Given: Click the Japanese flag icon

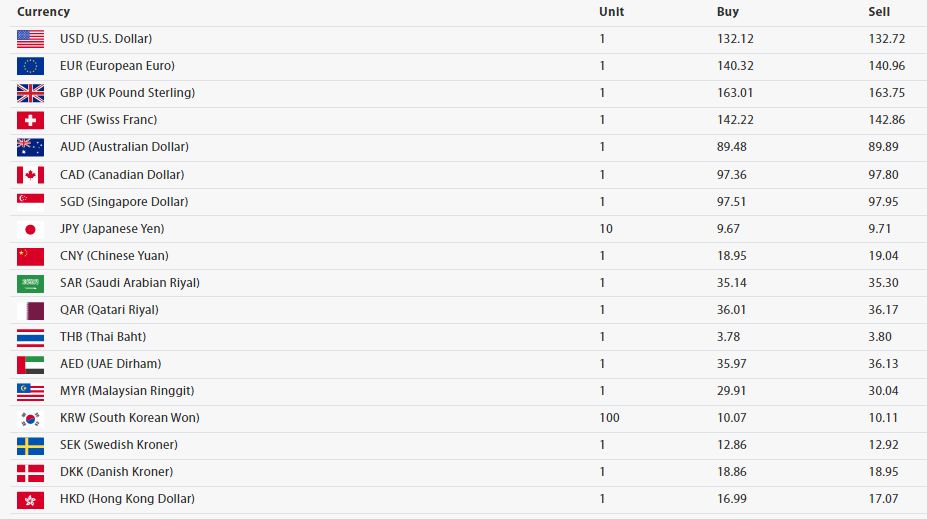Looking at the screenshot, I should [30, 229].
